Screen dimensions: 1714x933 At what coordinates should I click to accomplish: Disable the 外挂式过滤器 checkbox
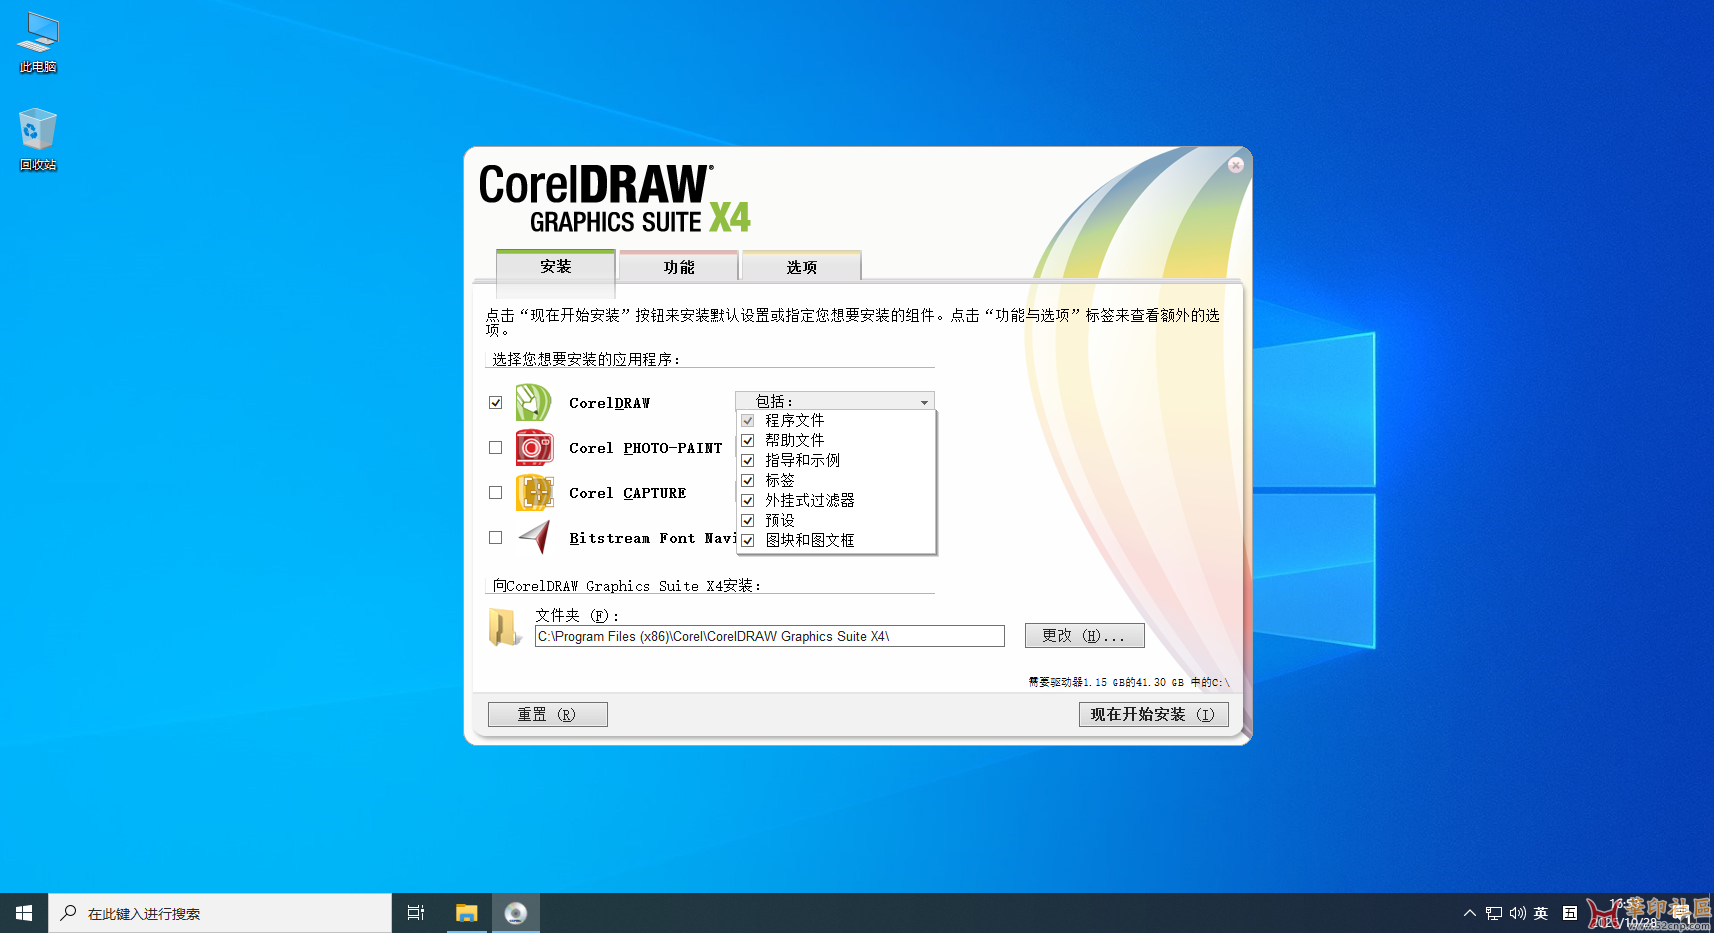point(748,500)
